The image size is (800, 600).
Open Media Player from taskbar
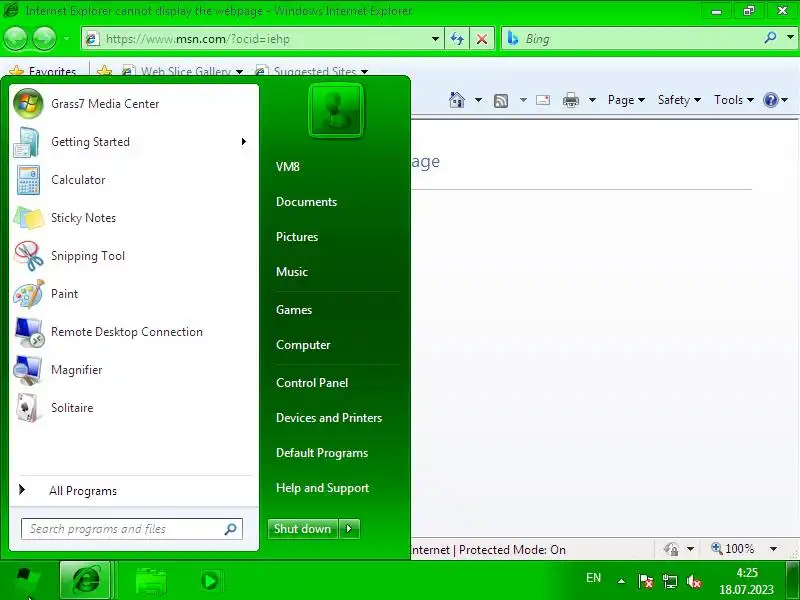[210, 580]
